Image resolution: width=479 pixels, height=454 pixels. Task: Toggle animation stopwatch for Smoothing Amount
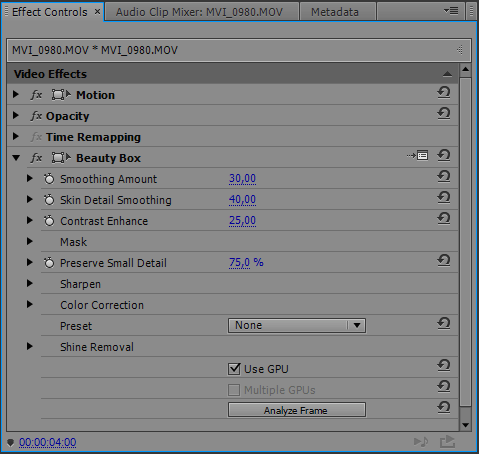[x=49, y=179]
